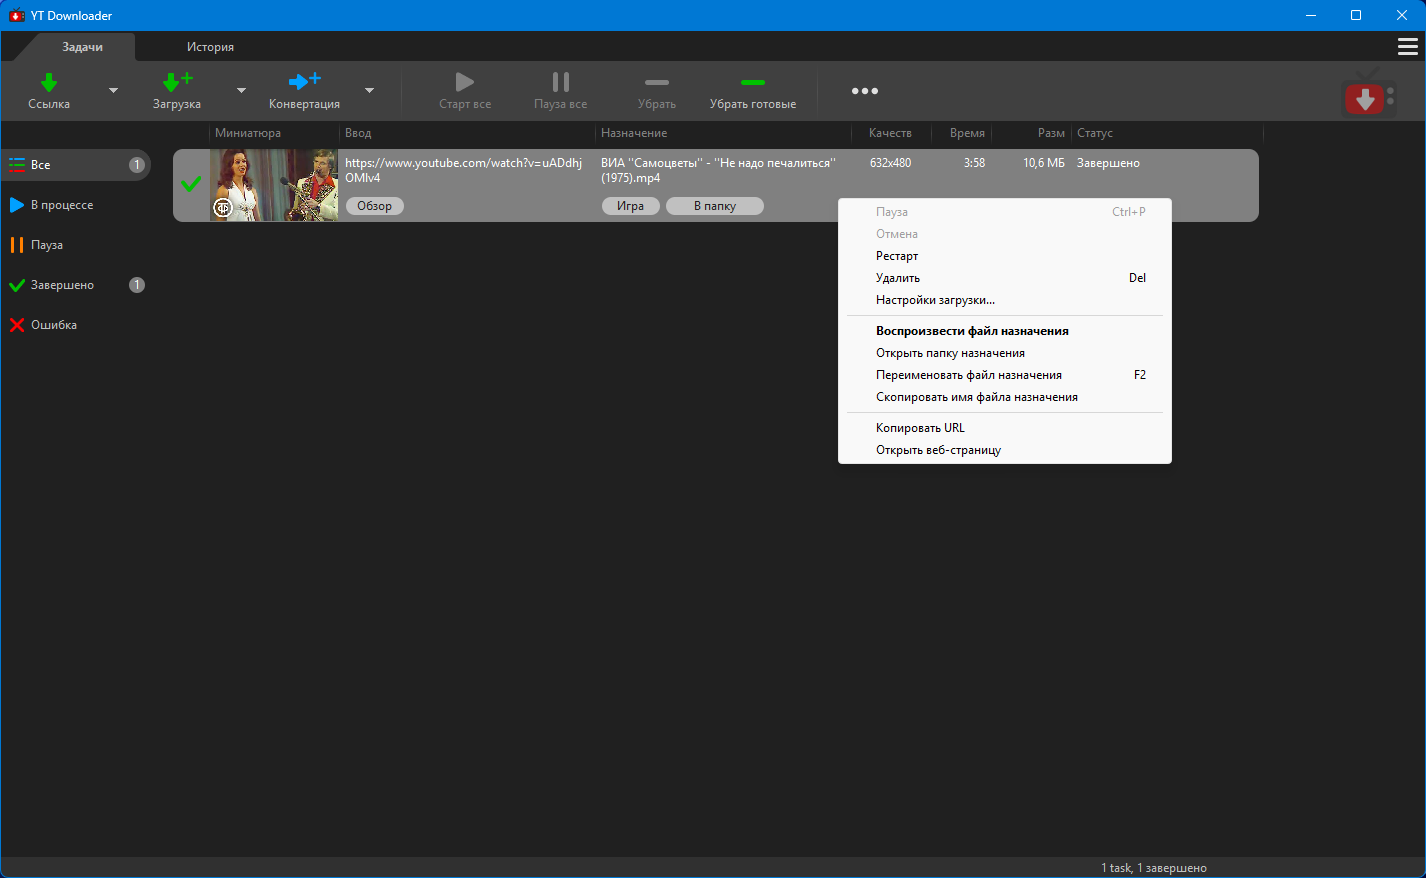Click the green Ссылка download arrow icon
Viewport: 1426px width, 878px height.
click(49, 83)
